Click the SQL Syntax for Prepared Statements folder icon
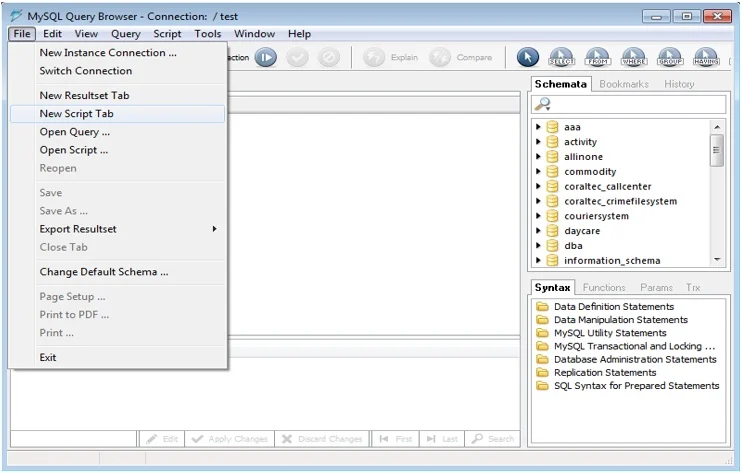 pos(542,386)
